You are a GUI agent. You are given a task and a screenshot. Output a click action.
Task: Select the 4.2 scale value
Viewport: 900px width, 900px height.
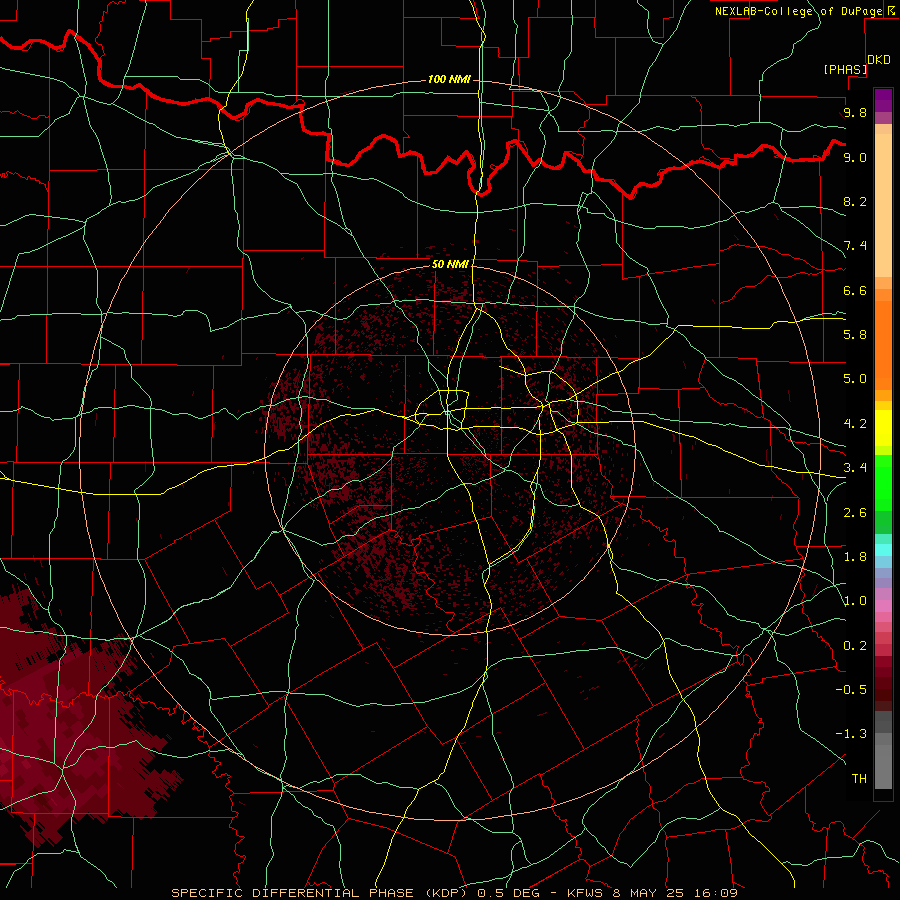[x=855, y=424]
